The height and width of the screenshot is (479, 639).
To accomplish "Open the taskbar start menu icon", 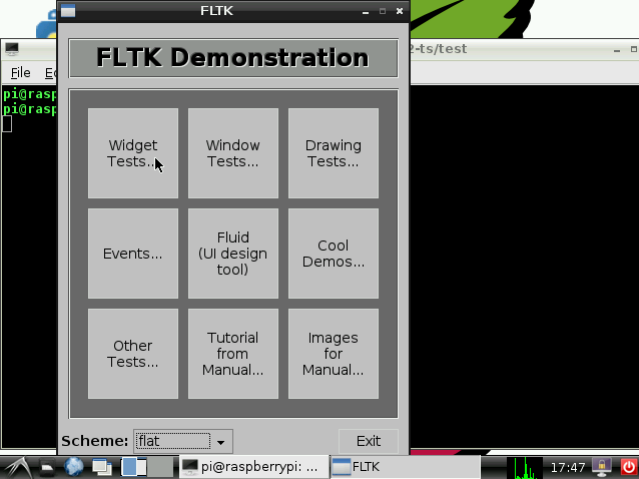I will [18, 467].
